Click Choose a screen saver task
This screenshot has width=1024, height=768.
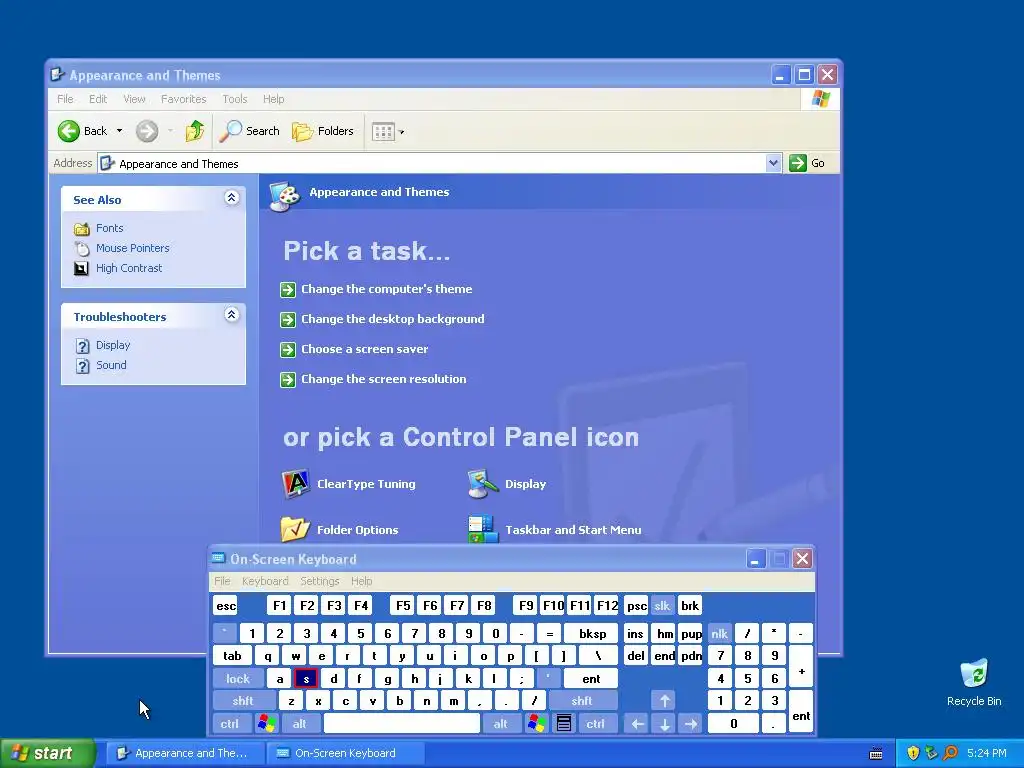[364, 349]
